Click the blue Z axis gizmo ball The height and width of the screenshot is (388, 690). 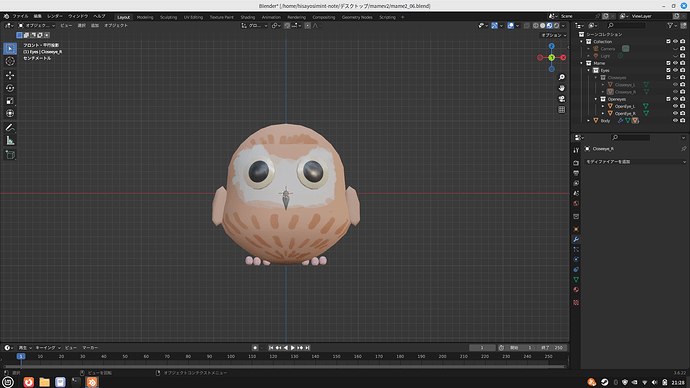(551, 46)
